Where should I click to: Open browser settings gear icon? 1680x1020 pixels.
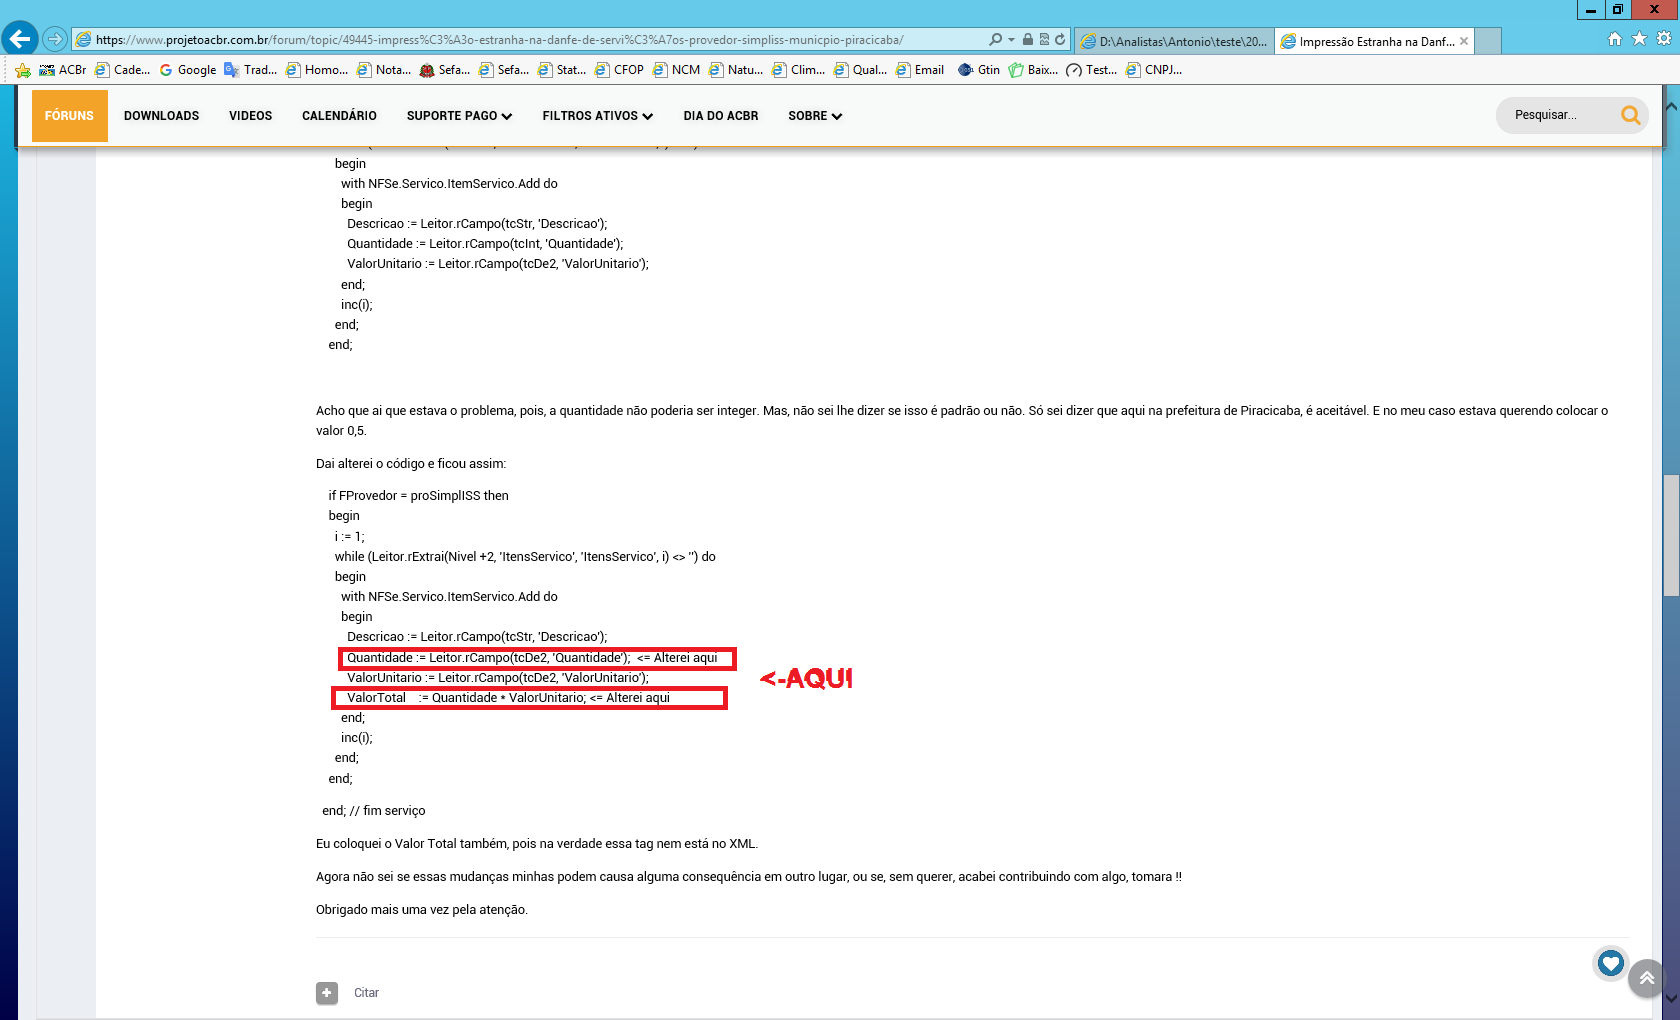tap(1664, 39)
